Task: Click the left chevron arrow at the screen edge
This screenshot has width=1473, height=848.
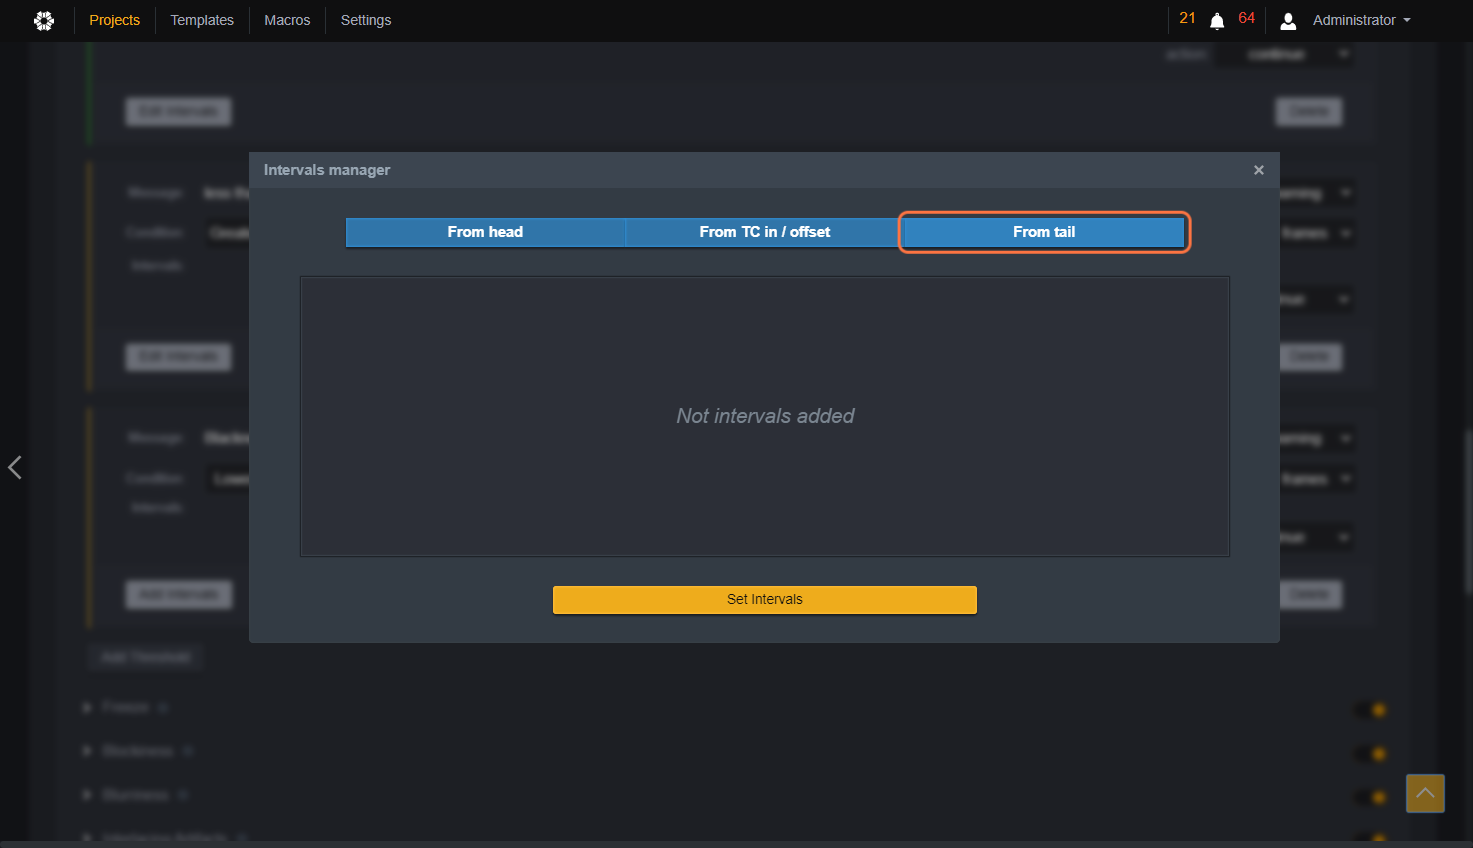Action: tap(15, 467)
